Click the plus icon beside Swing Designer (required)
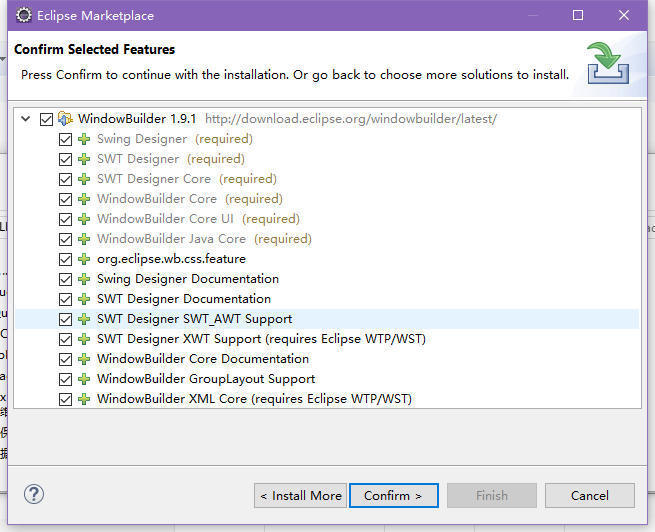655x532 pixels. click(x=84, y=139)
